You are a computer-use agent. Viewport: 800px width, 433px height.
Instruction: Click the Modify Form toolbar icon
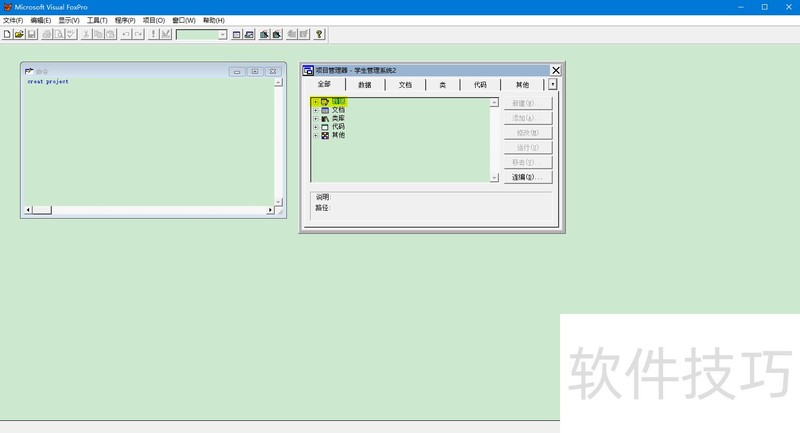pos(165,34)
